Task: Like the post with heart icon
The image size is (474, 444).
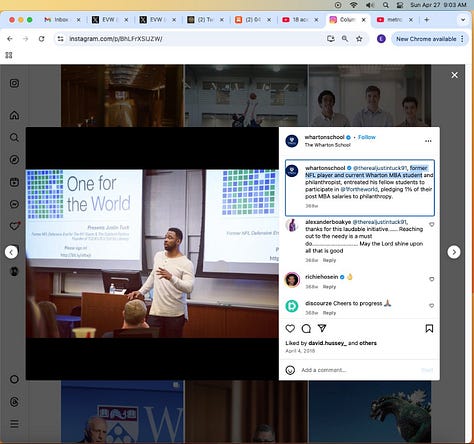Action: coord(290,329)
